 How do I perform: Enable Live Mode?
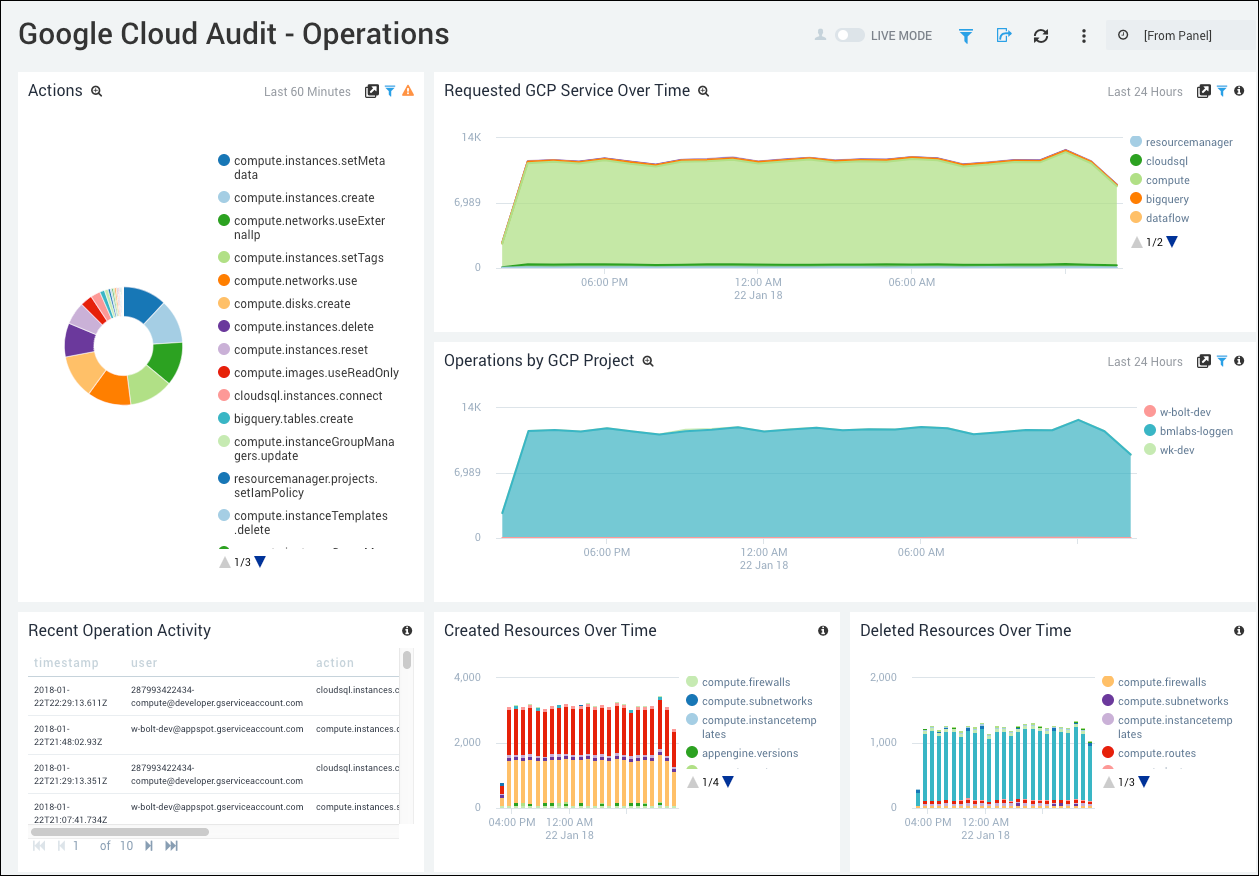(849, 34)
